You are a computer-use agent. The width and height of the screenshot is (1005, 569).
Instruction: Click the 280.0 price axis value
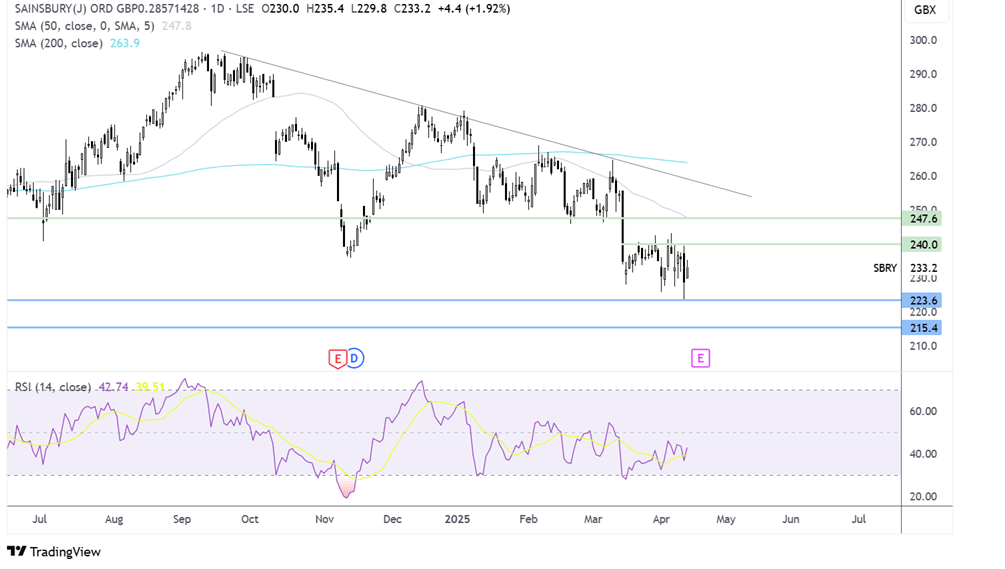[924, 108]
